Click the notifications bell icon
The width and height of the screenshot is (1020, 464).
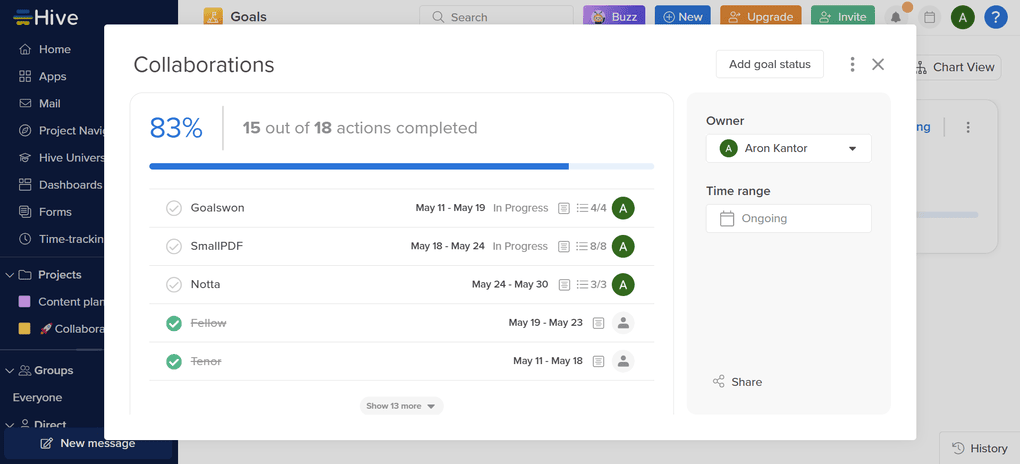(896, 17)
